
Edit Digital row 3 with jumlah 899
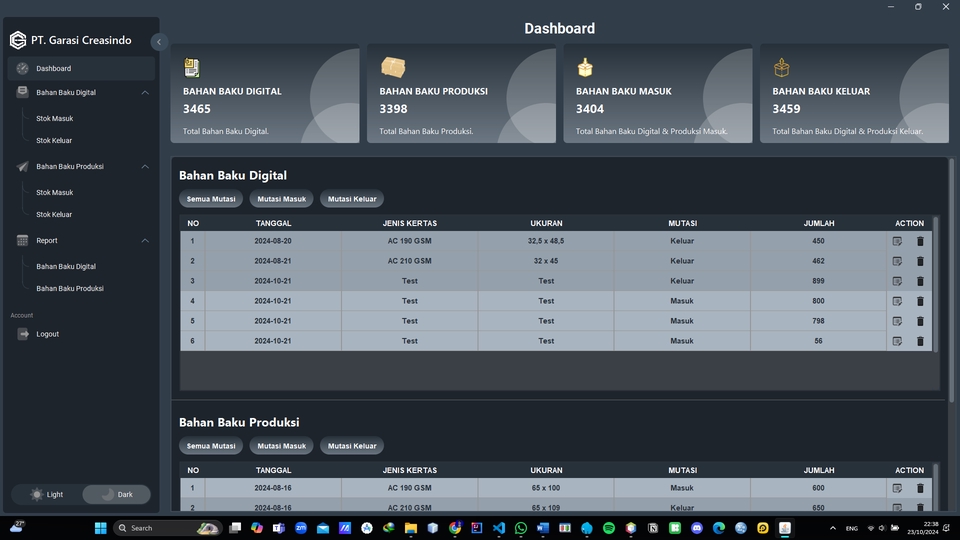tap(897, 281)
